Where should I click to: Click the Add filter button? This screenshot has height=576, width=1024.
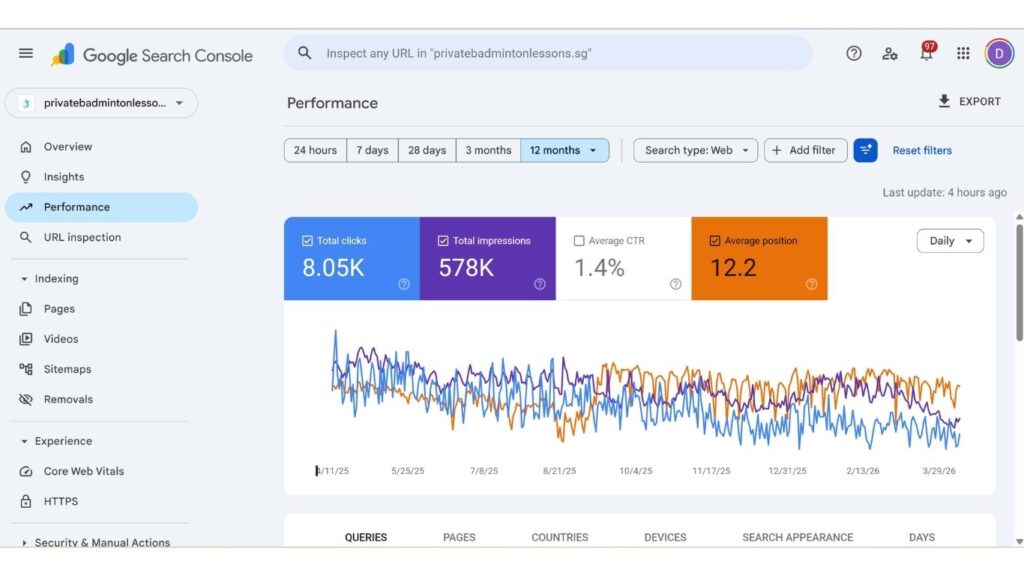805,150
